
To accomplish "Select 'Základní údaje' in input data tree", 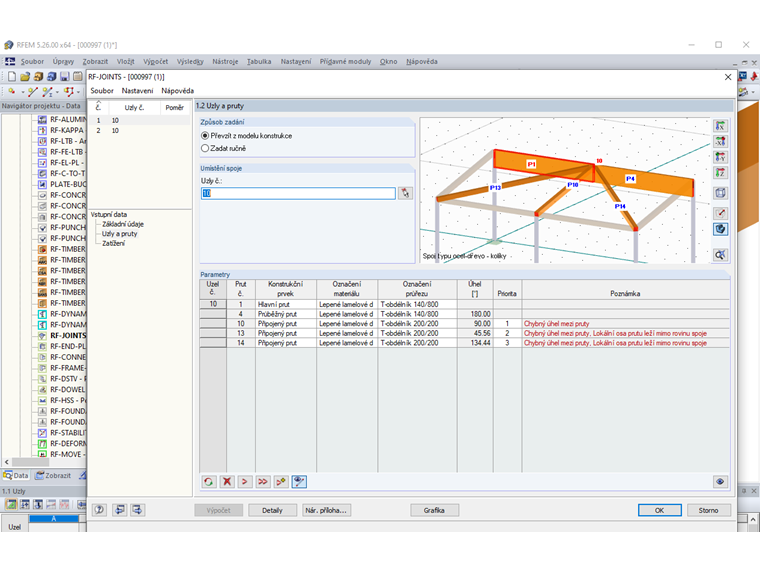I will coord(123,224).
